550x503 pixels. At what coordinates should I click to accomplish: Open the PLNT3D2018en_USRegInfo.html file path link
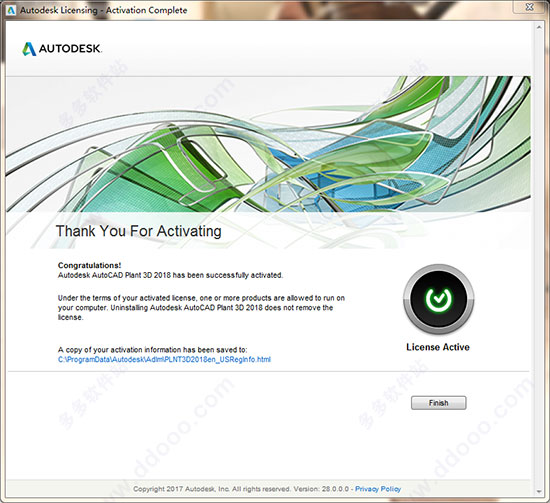(164, 359)
